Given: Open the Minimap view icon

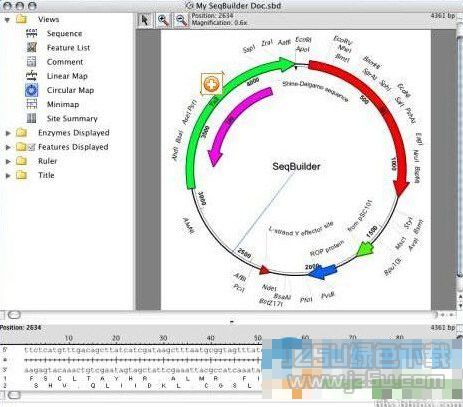Looking at the screenshot, I should click(31, 104).
